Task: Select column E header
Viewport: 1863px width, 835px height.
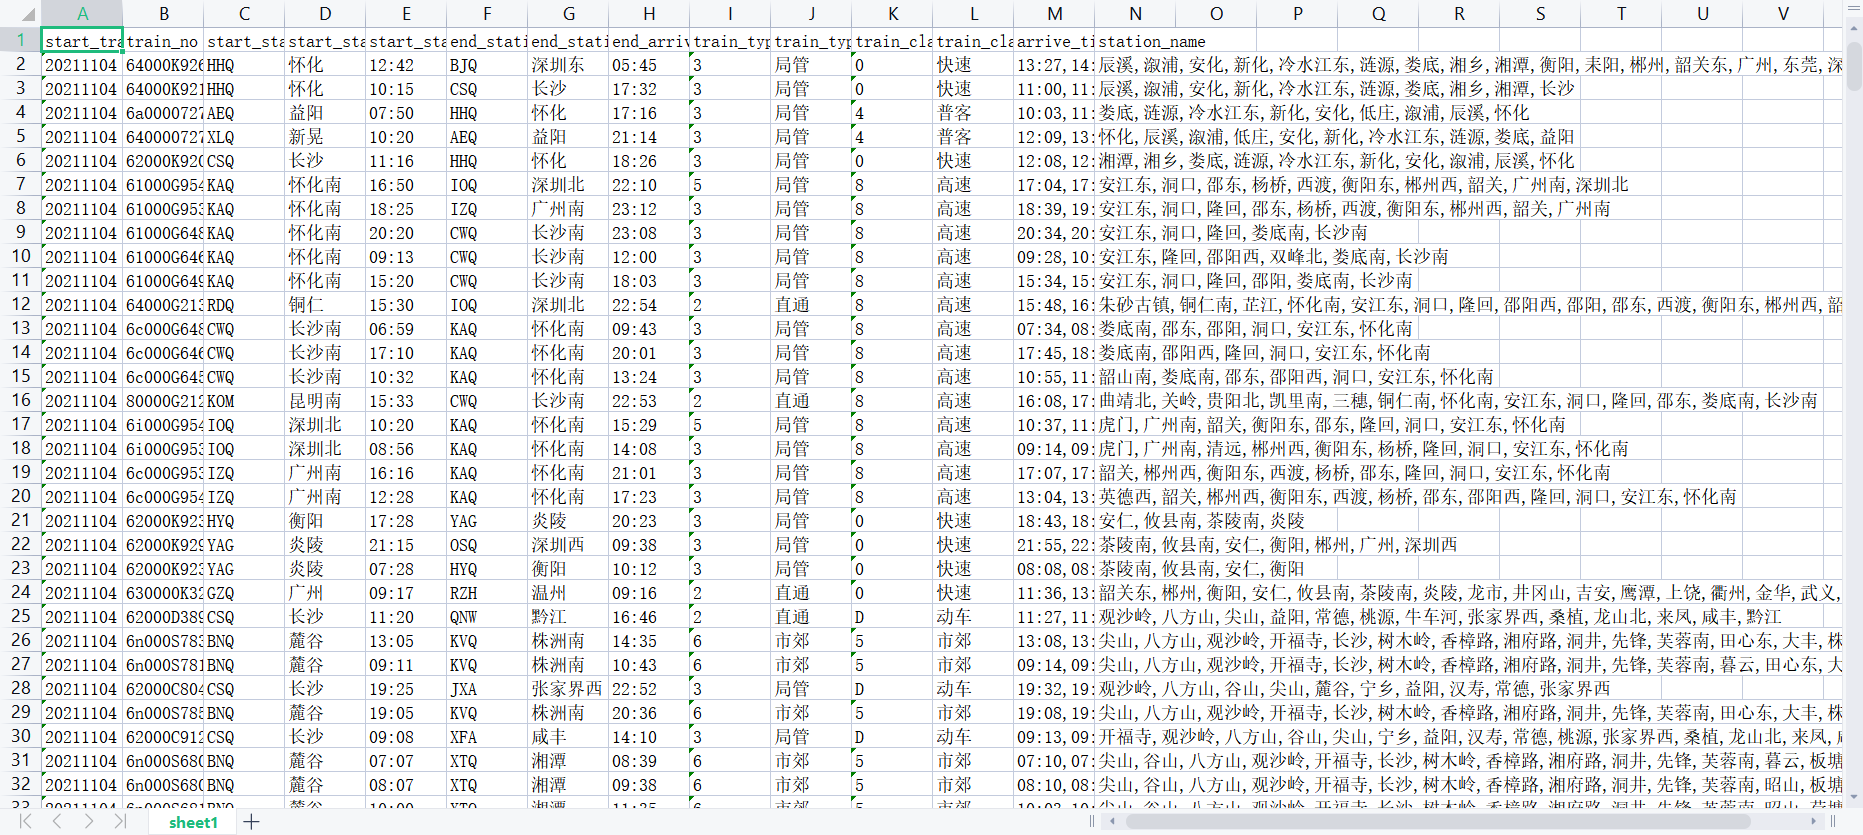Action: (x=406, y=14)
